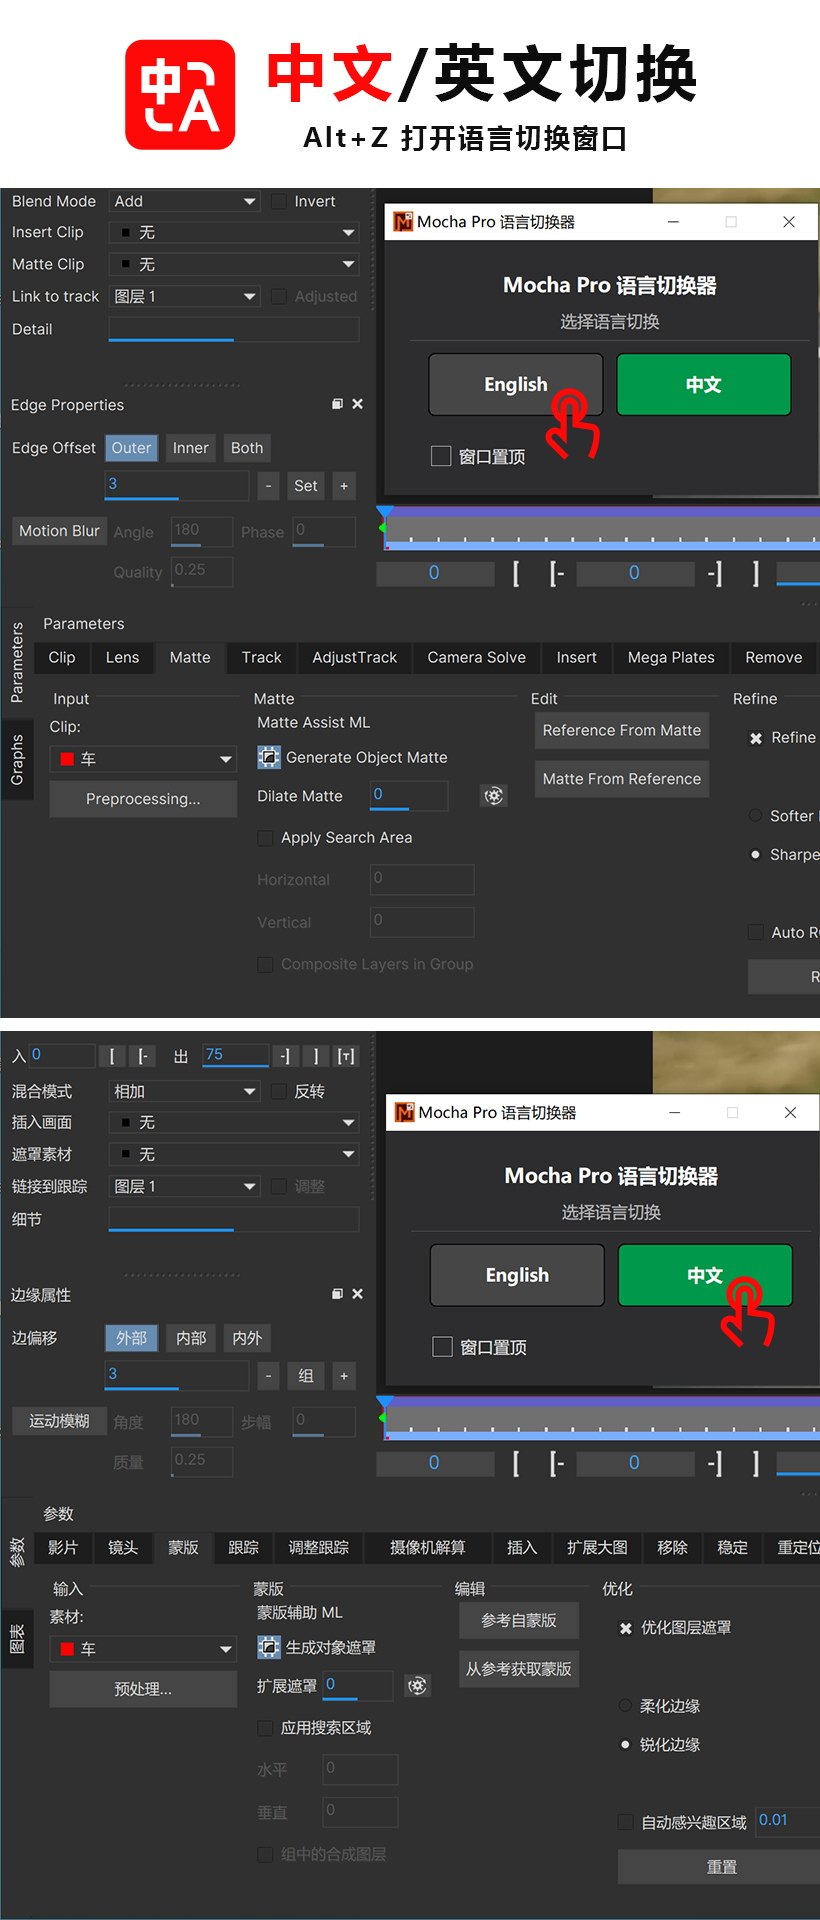Open the vertical Graphs side tab
820x1920 pixels.
pyautogui.click(x=17, y=759)
